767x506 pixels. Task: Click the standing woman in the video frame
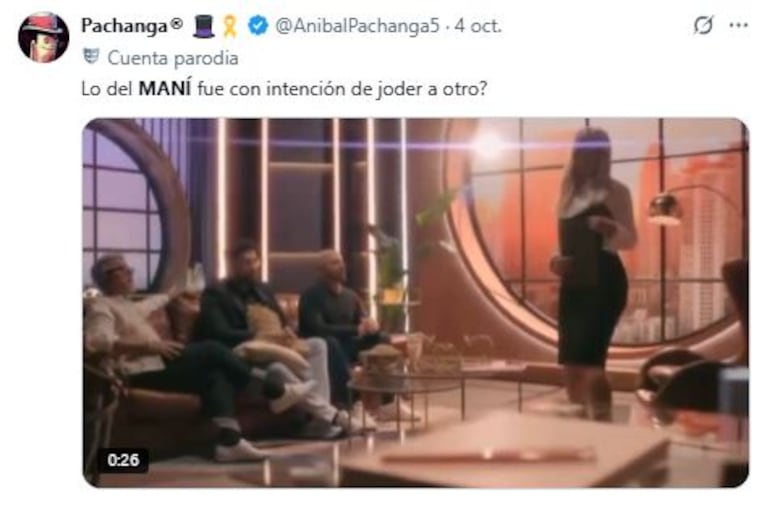[x=593, y=272]
